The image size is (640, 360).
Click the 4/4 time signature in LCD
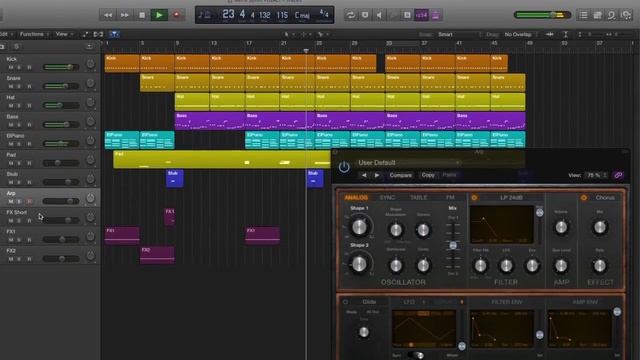(324, 14)
